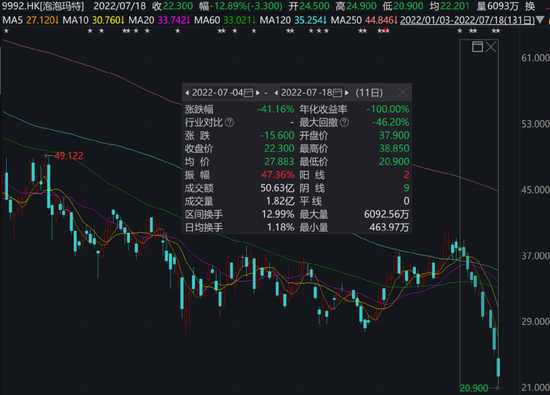Open calendar picker for end date 2022-07-18

click(x=337, y=93)
